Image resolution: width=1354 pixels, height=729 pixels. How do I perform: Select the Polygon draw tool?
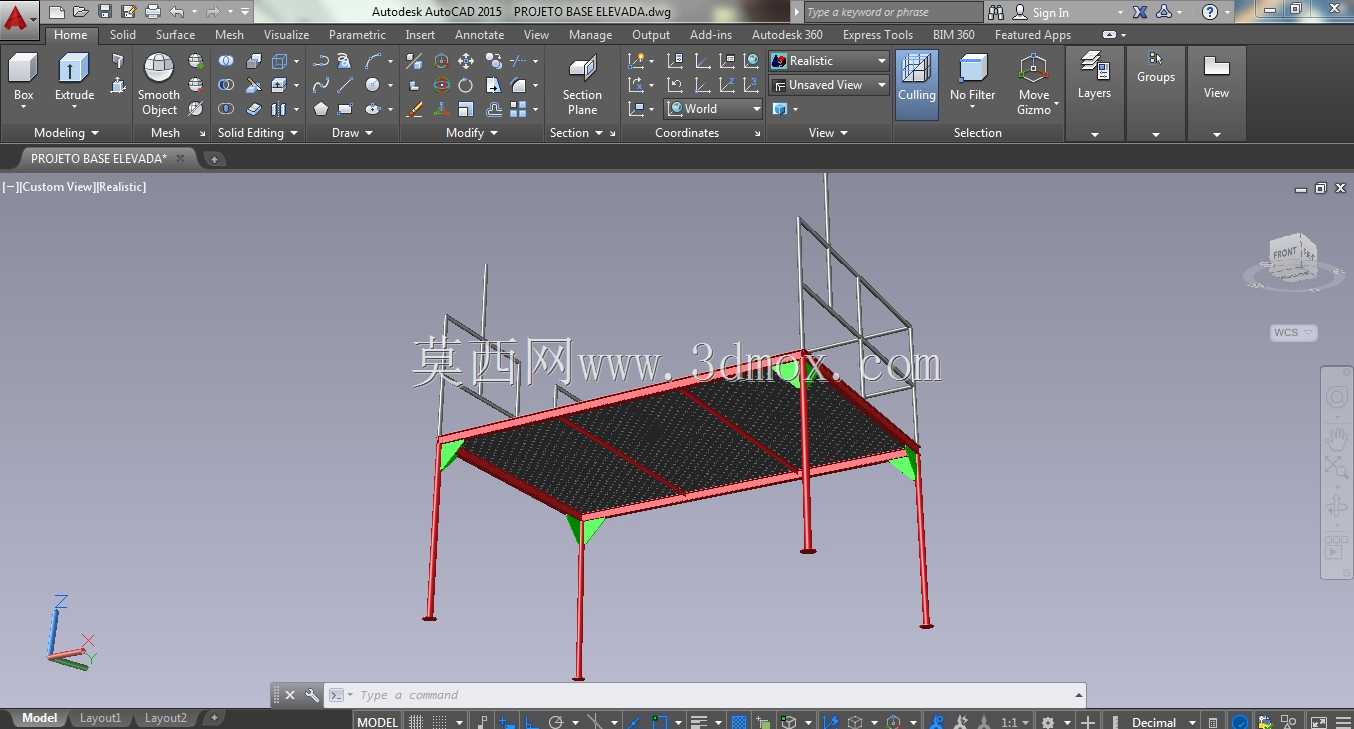point(321,109)
